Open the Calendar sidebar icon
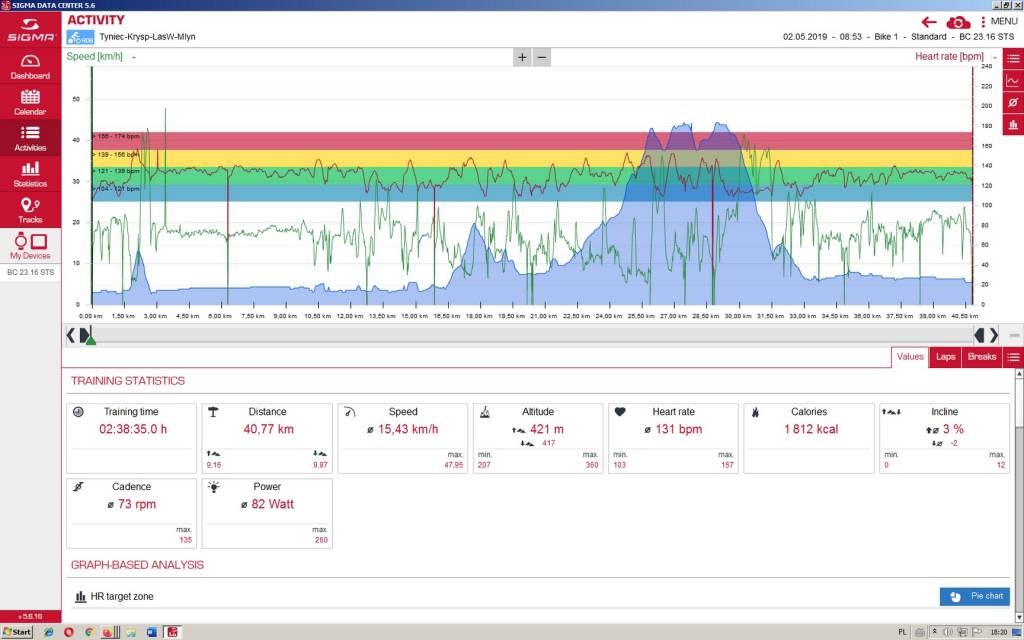 [x=30, y=103]
